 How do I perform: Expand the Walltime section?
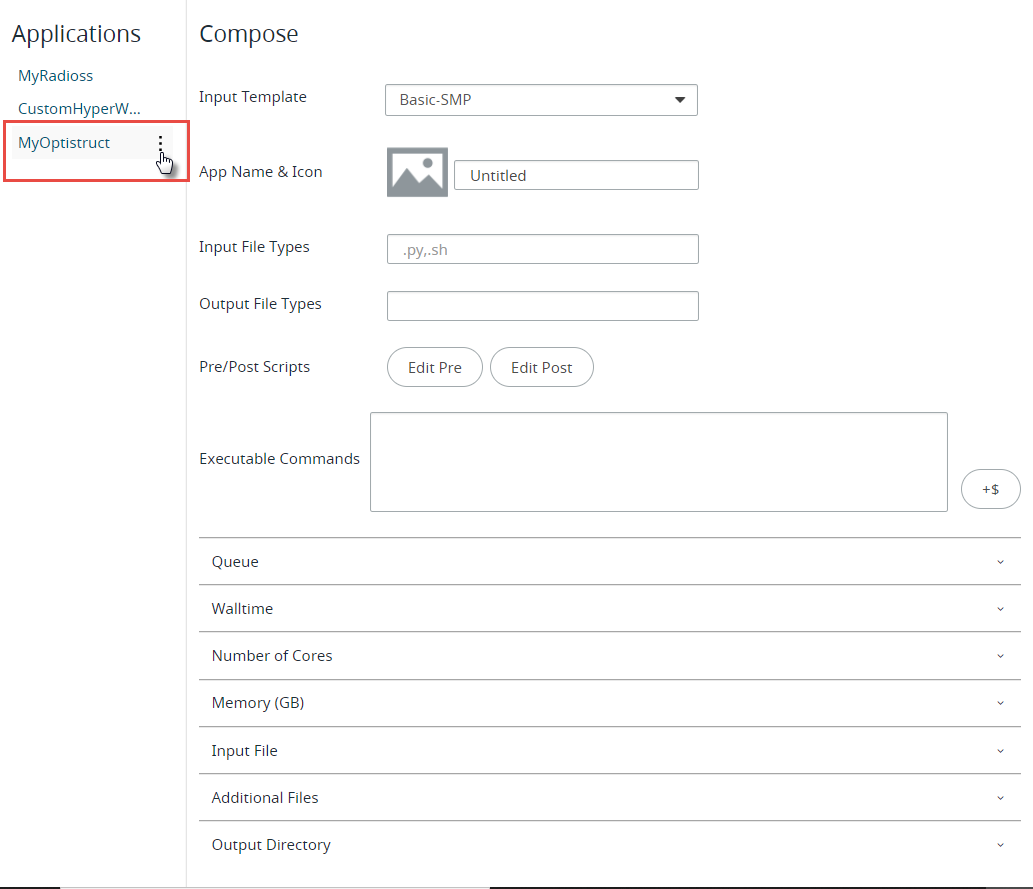609,608
